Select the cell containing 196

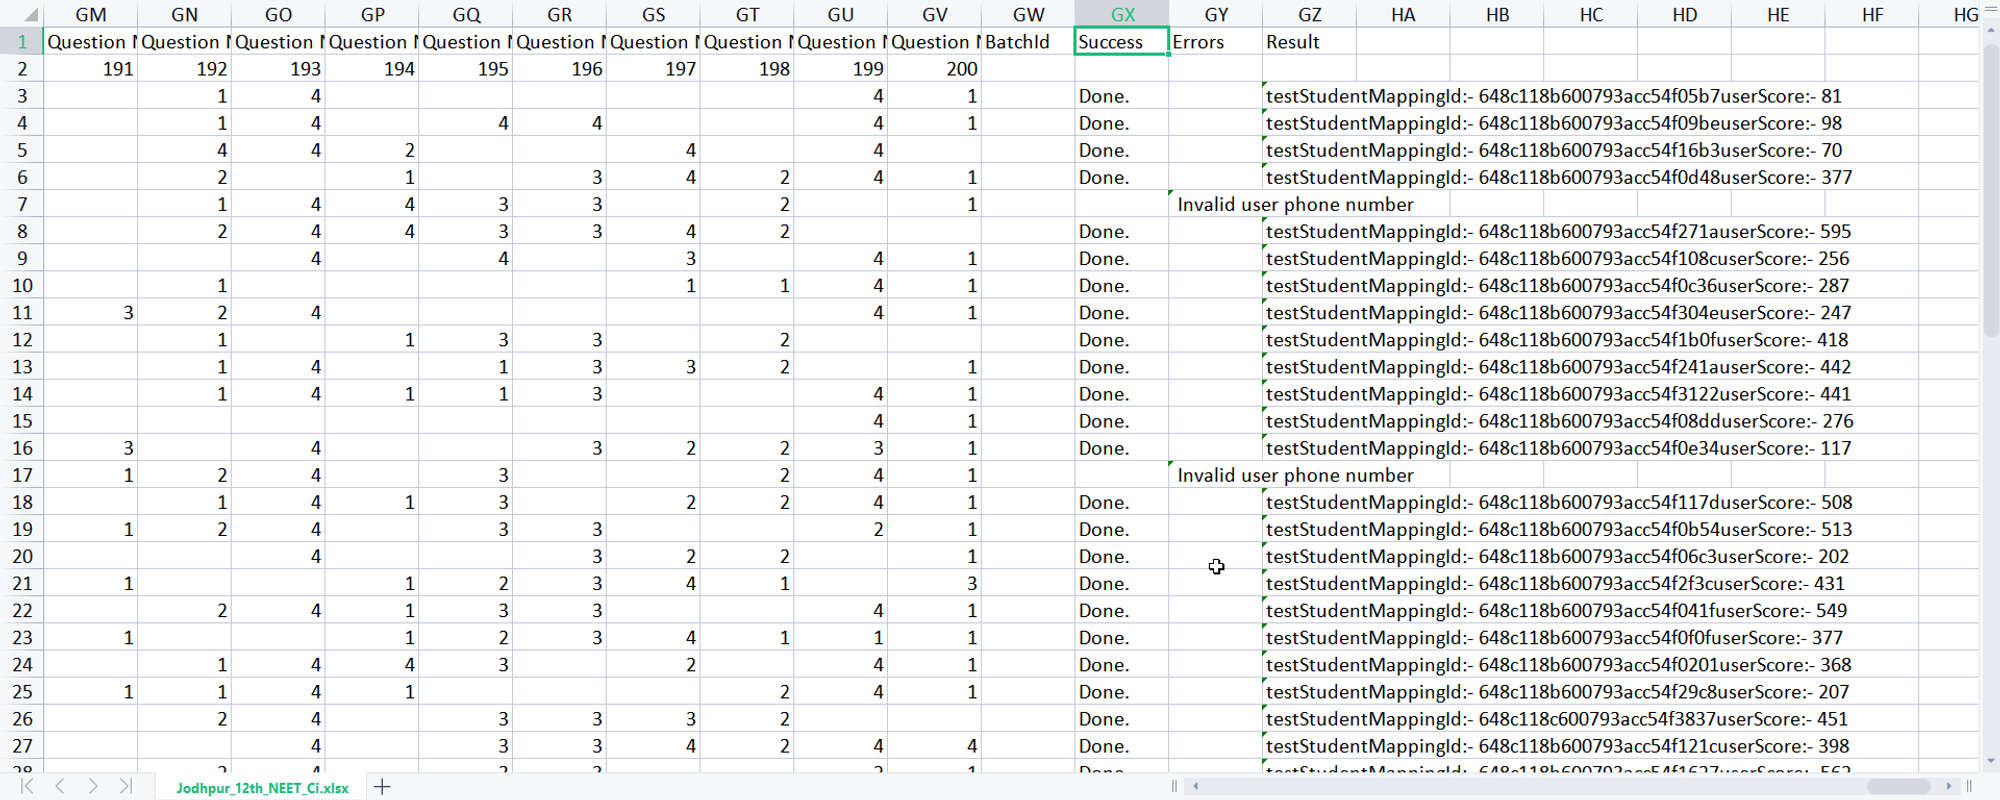click(x=559, y=69)
